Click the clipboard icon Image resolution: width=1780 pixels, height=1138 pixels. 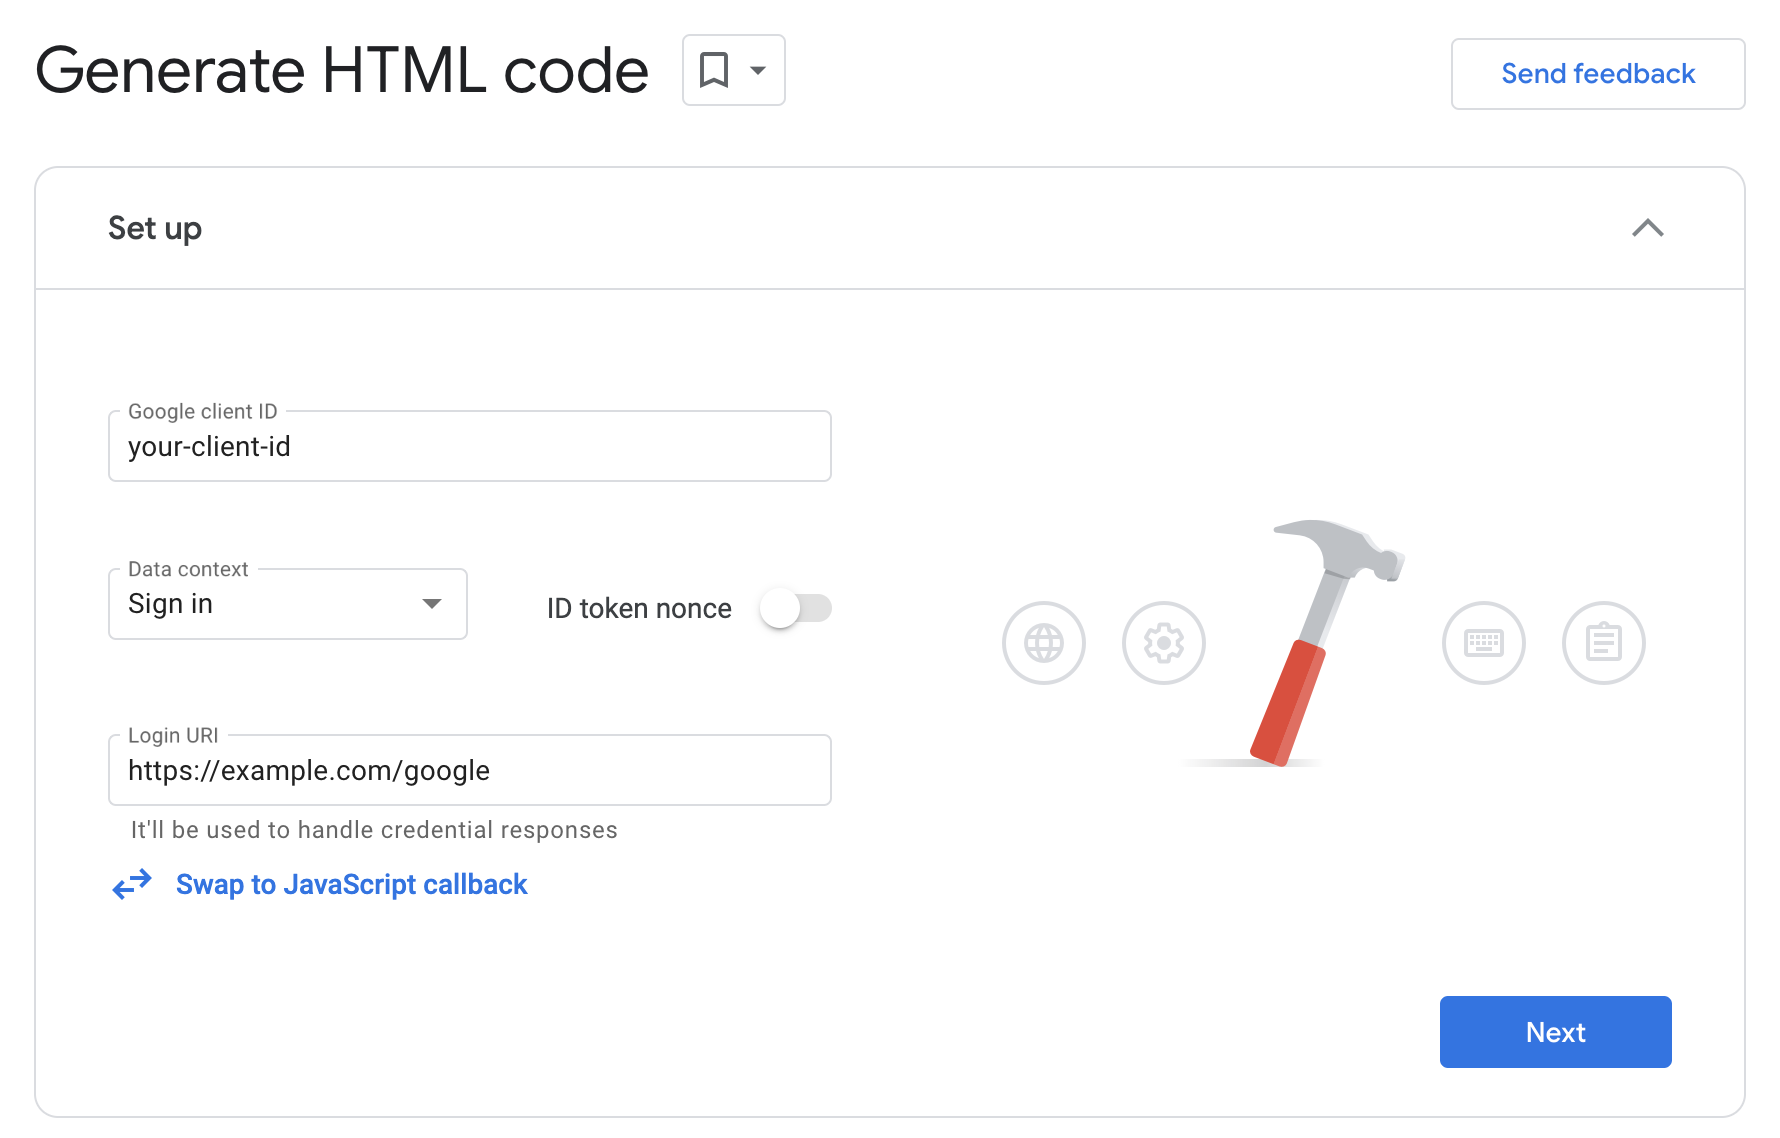1603,643
